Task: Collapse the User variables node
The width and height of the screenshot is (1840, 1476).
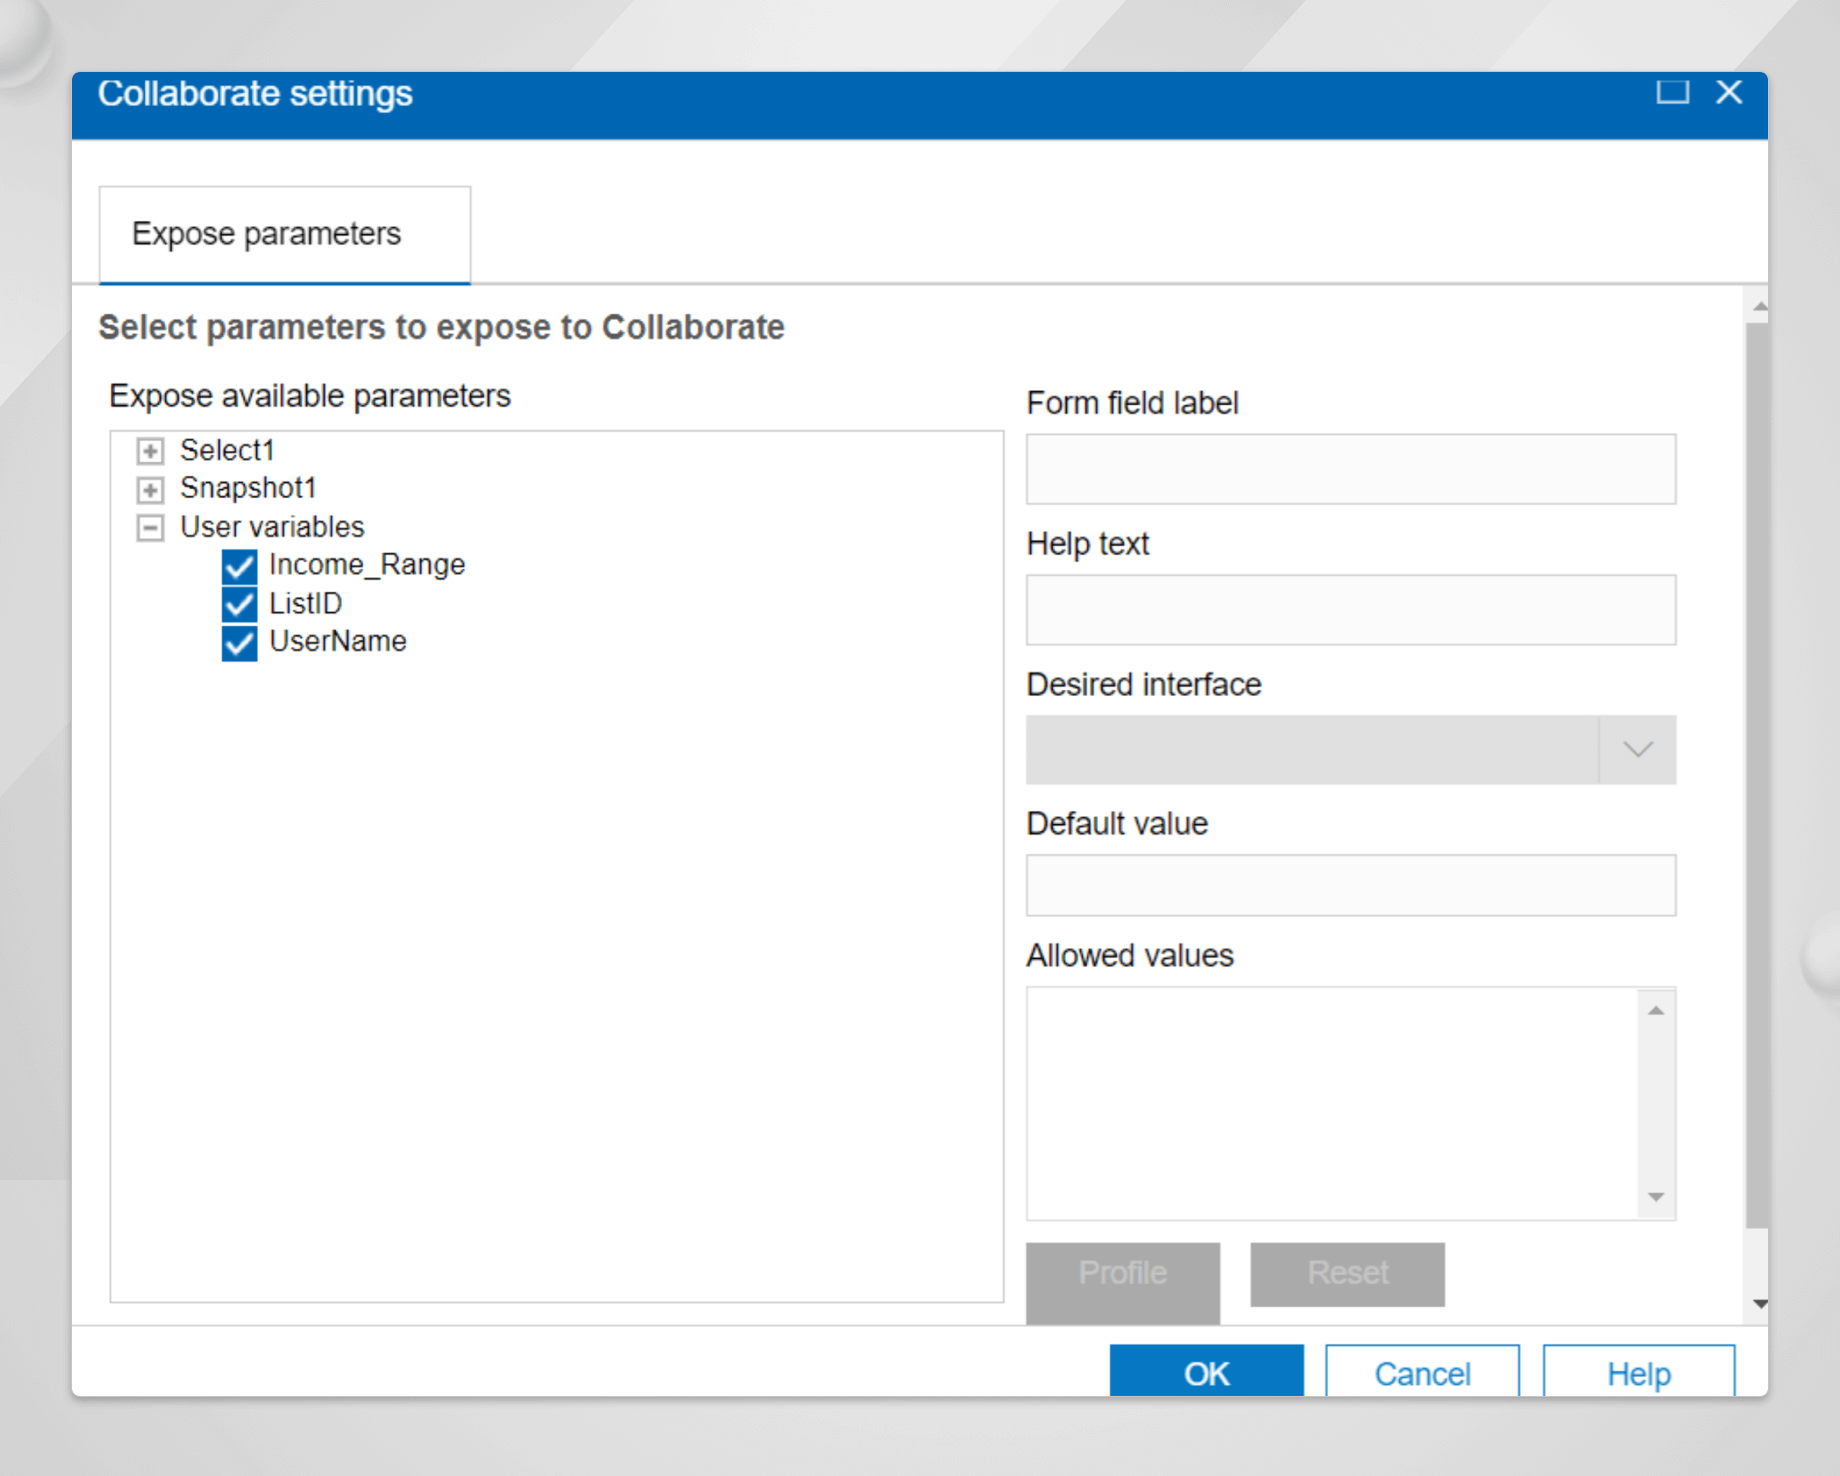Action: 149,527
